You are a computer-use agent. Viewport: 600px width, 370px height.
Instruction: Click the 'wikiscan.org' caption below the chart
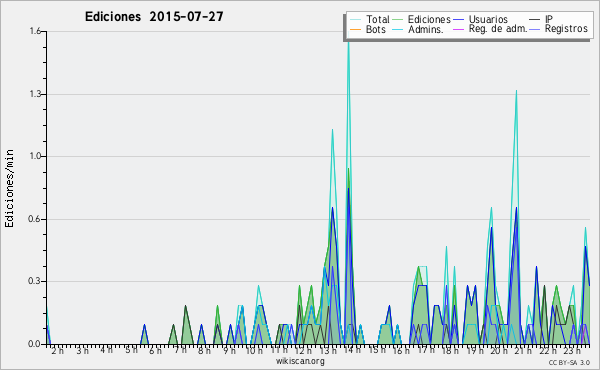300,361
